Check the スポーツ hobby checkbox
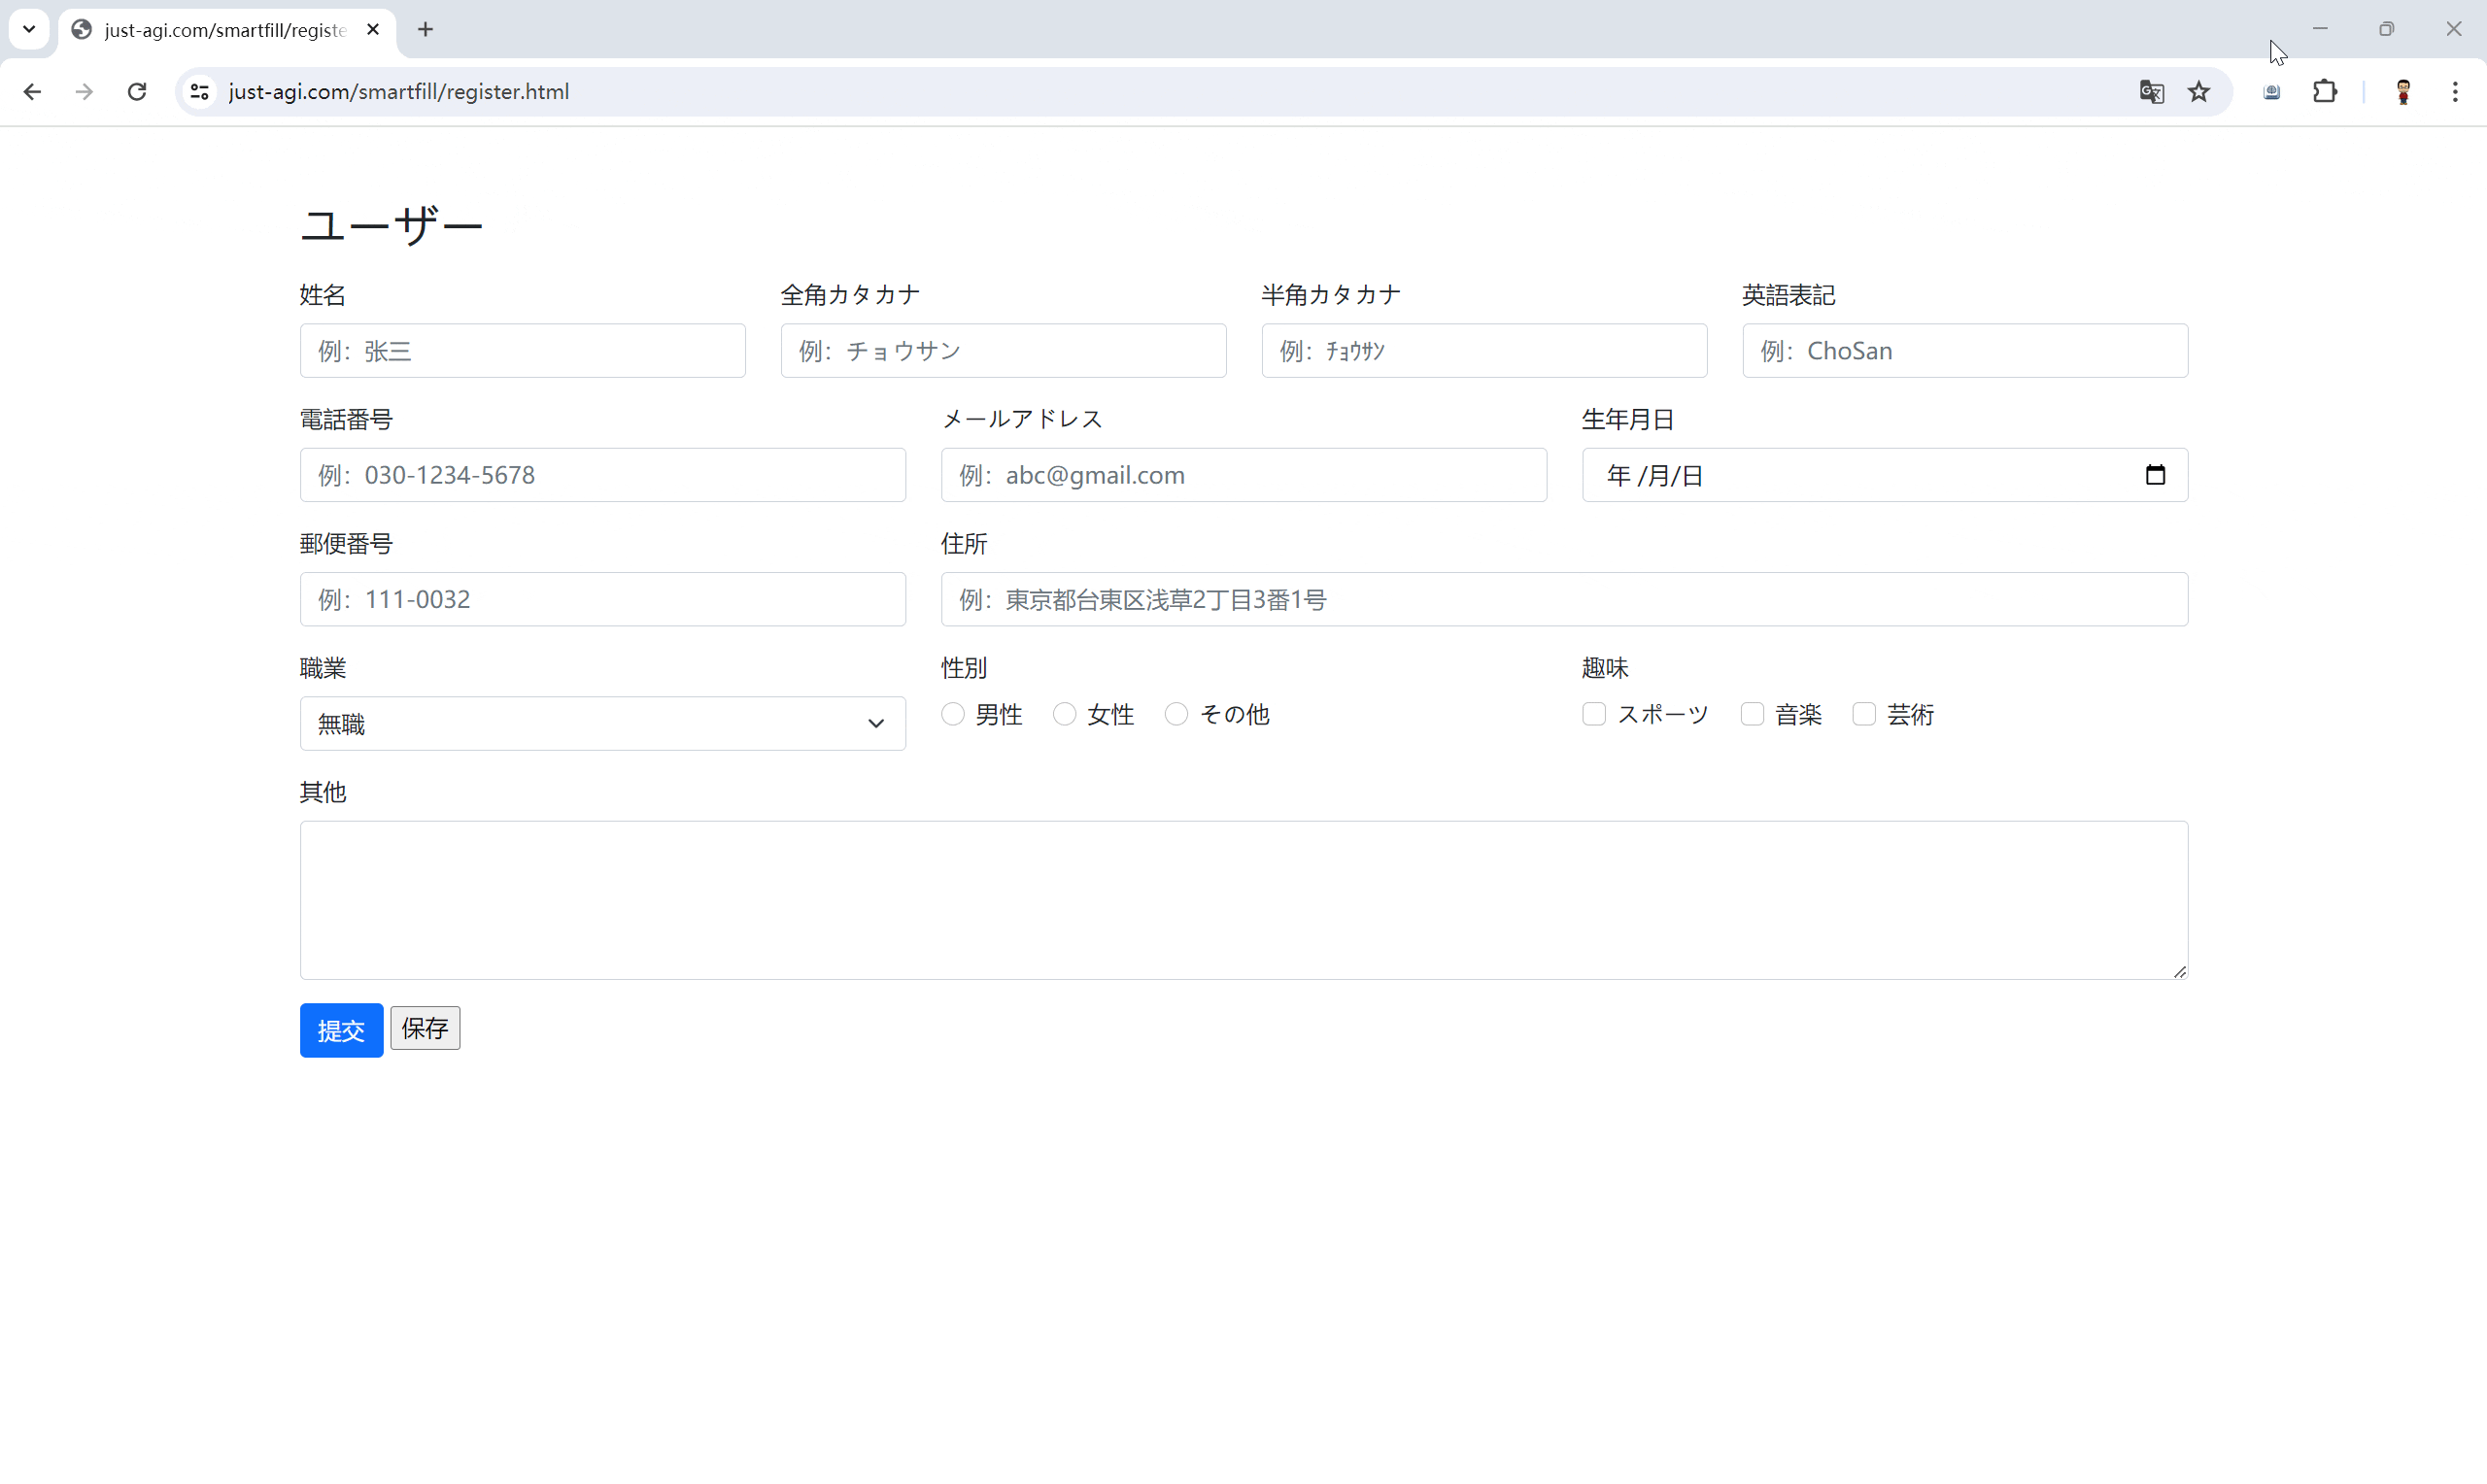 pos(1594,714)
